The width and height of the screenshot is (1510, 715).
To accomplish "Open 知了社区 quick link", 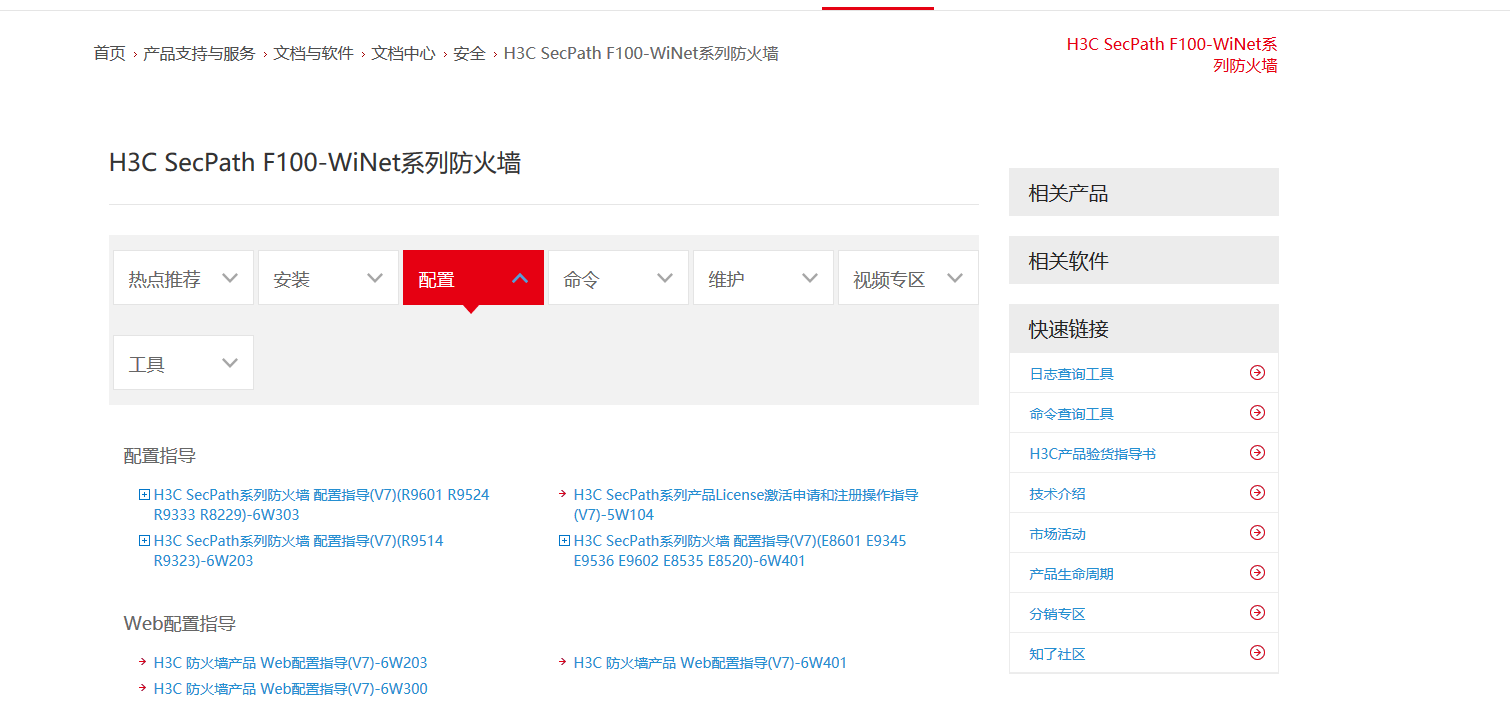I will coord(1057,654).
